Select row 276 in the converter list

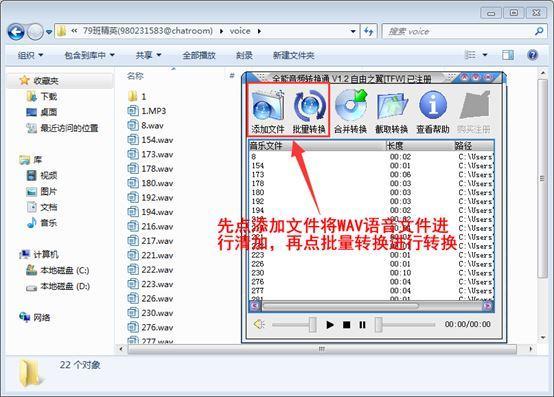[372, 282]
